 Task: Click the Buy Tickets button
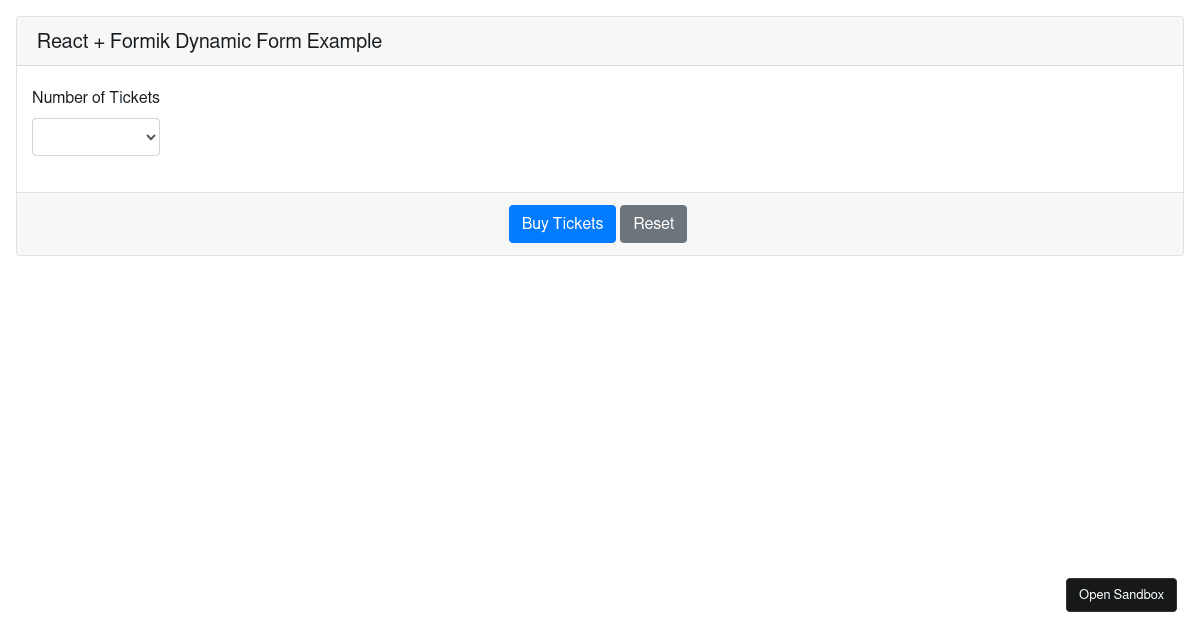coord(562,224)
